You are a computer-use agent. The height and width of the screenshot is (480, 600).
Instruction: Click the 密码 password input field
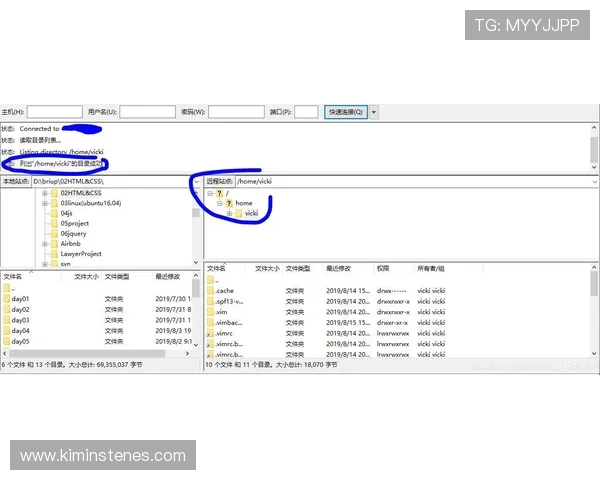[237, 112]
